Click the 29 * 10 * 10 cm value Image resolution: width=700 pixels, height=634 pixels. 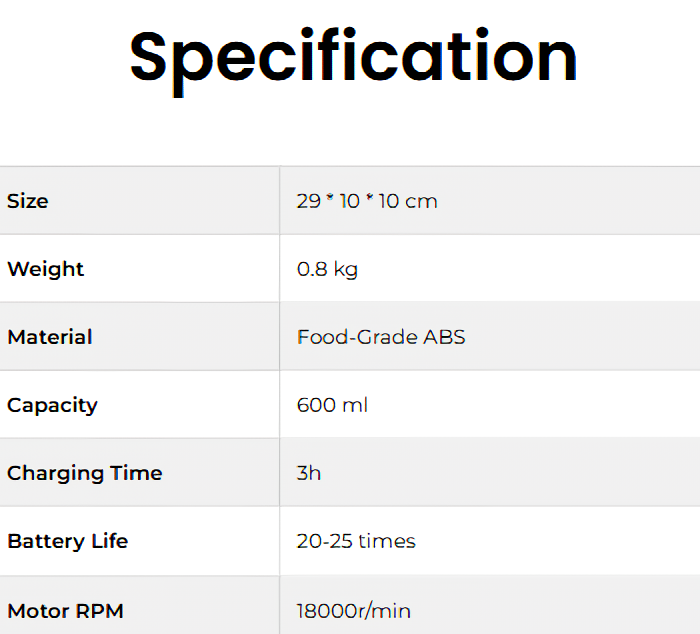(367, 201)
